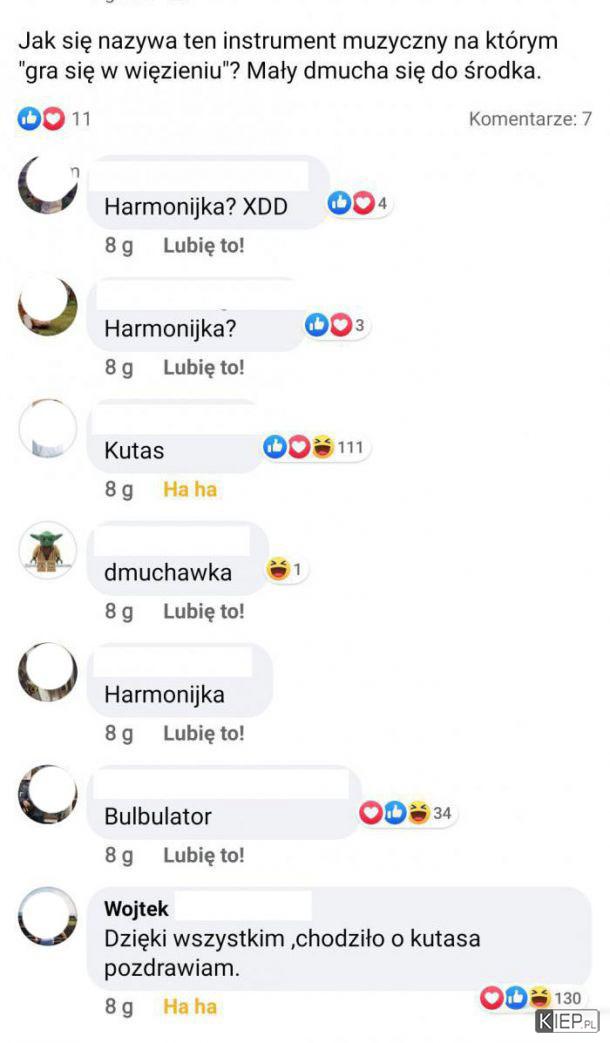The width and height of the screenshot is (610, 1043).
Task: Toggle 'Ha ha' reaction on 'Kutas' comment
Action: point(190,490)
